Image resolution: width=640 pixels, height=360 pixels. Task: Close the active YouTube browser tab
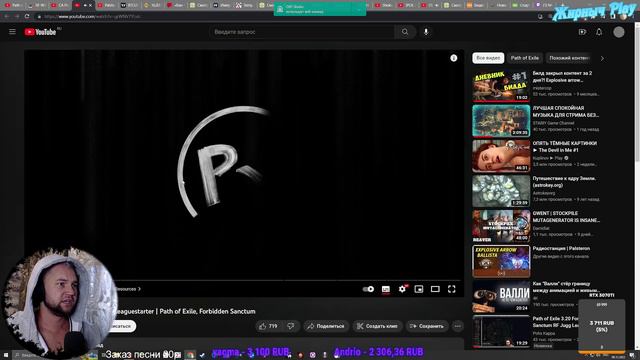[x=90, y=5]
